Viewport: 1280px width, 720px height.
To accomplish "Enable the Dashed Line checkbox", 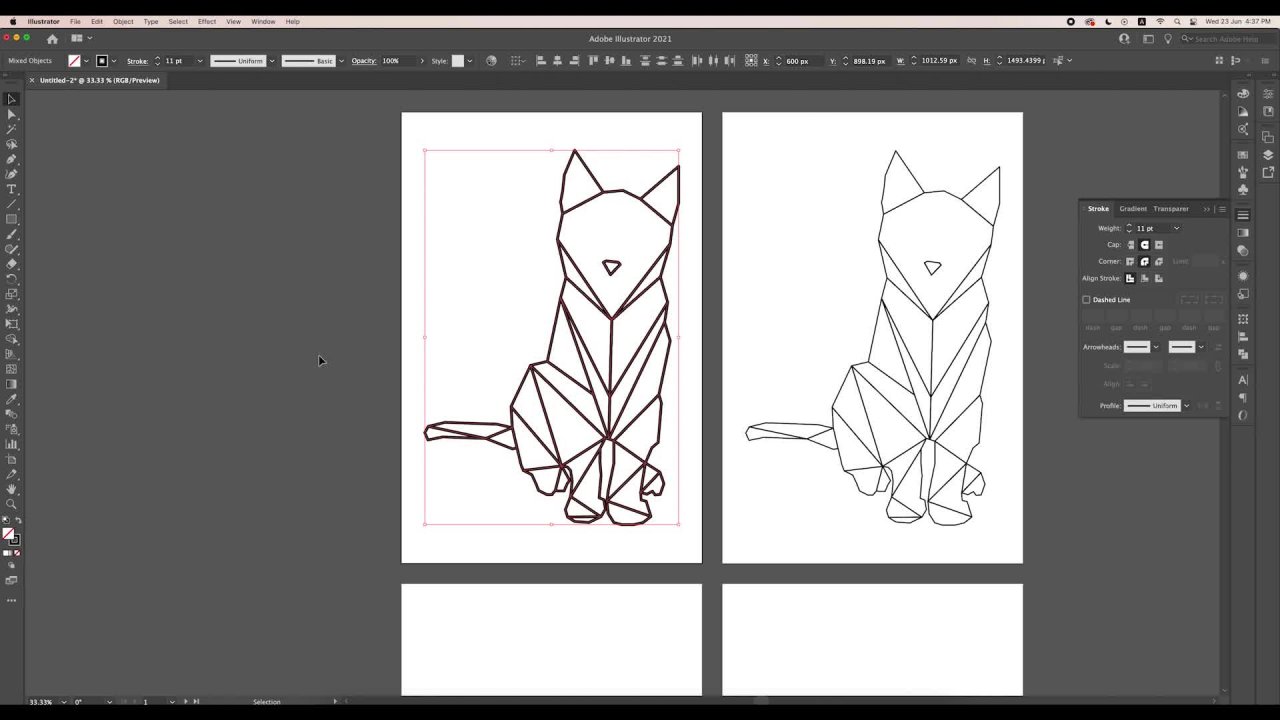I will (1087, 300).
